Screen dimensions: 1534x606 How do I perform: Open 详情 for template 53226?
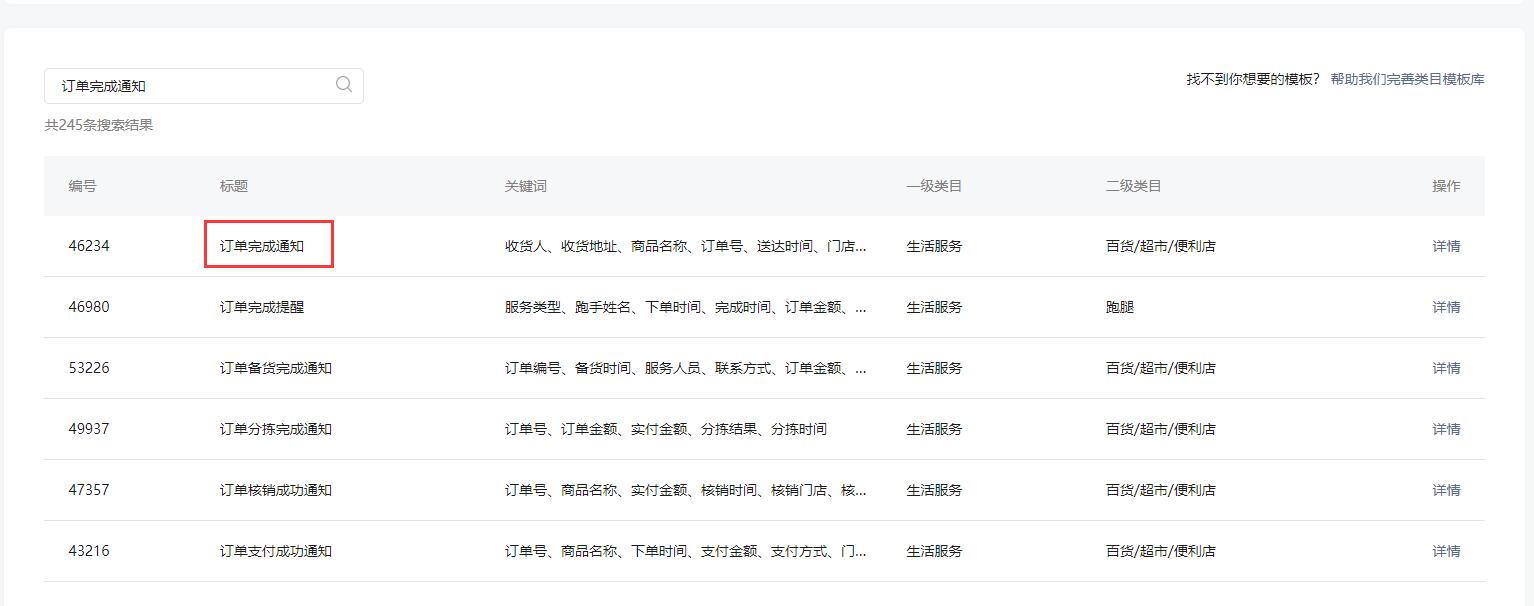(x=1446, y=368)
